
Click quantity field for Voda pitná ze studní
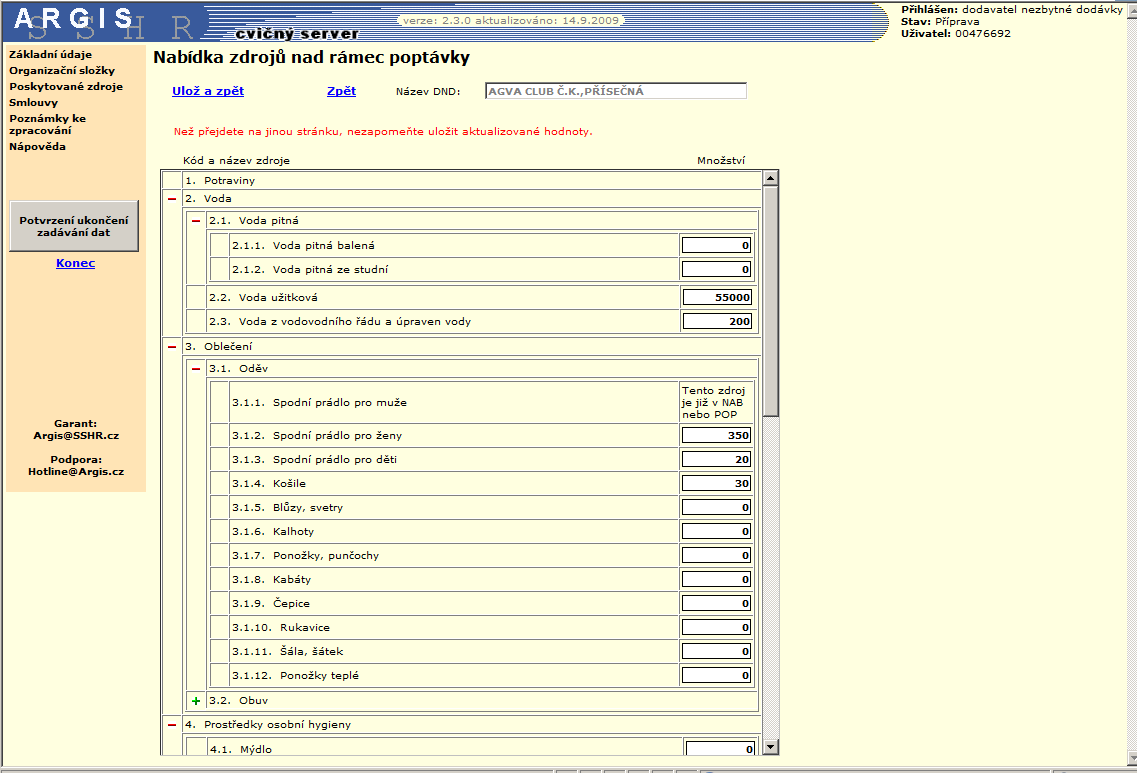[x=716, y=269]
